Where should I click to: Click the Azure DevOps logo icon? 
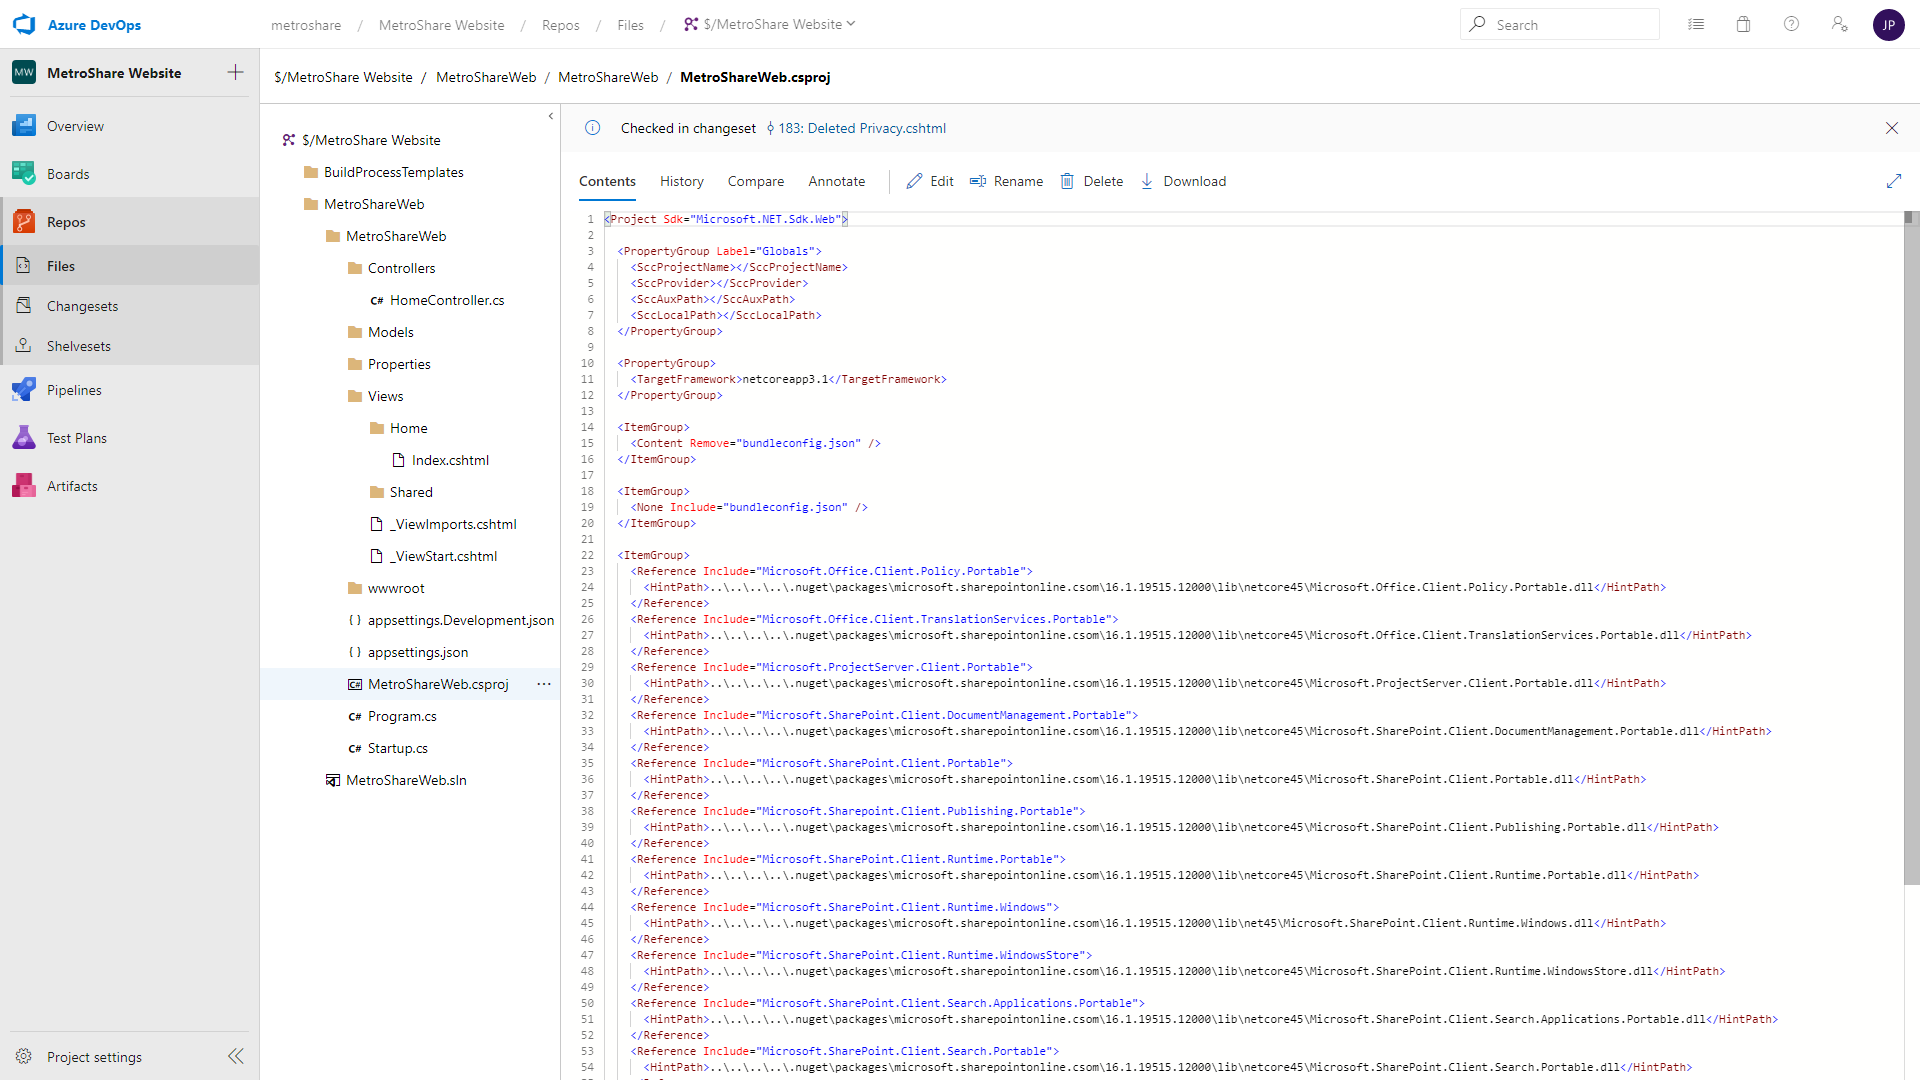24,24
